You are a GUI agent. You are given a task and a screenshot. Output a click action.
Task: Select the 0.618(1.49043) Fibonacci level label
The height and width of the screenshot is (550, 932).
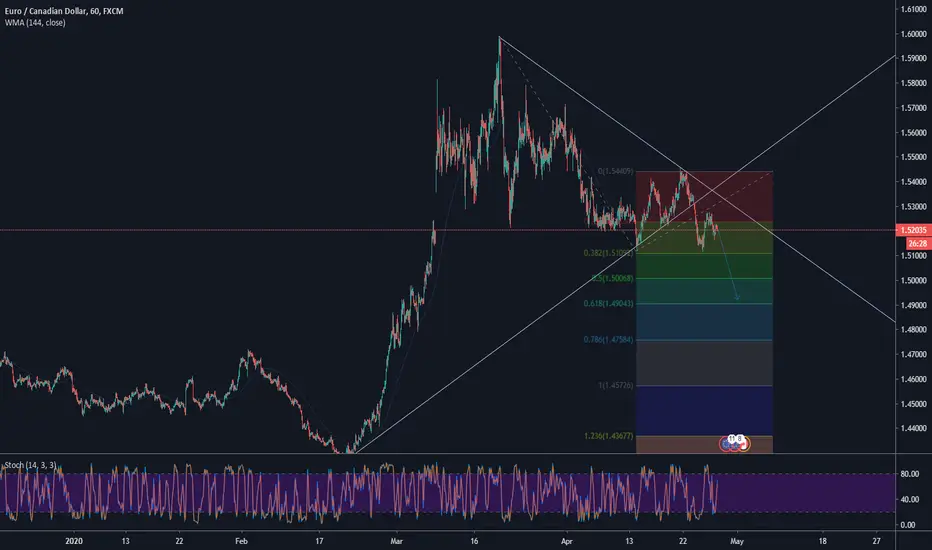pos(608,303)
